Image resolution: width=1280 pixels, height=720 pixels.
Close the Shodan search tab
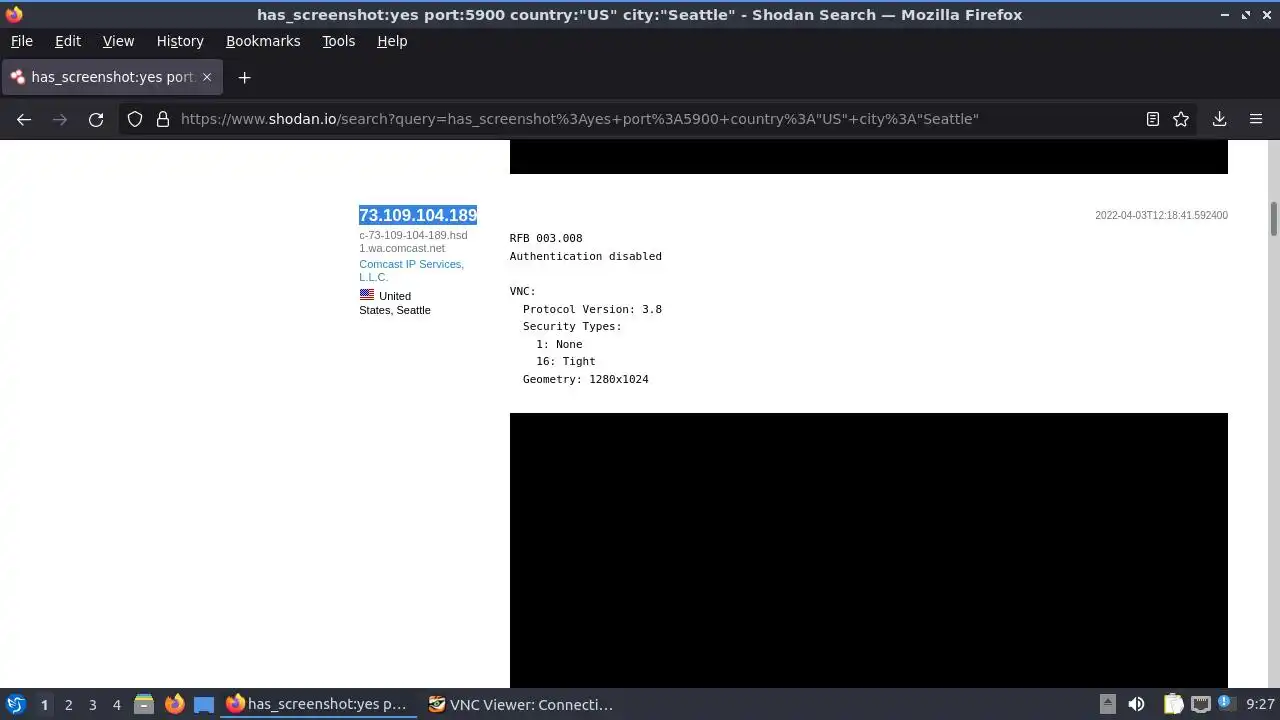point(207,77)
